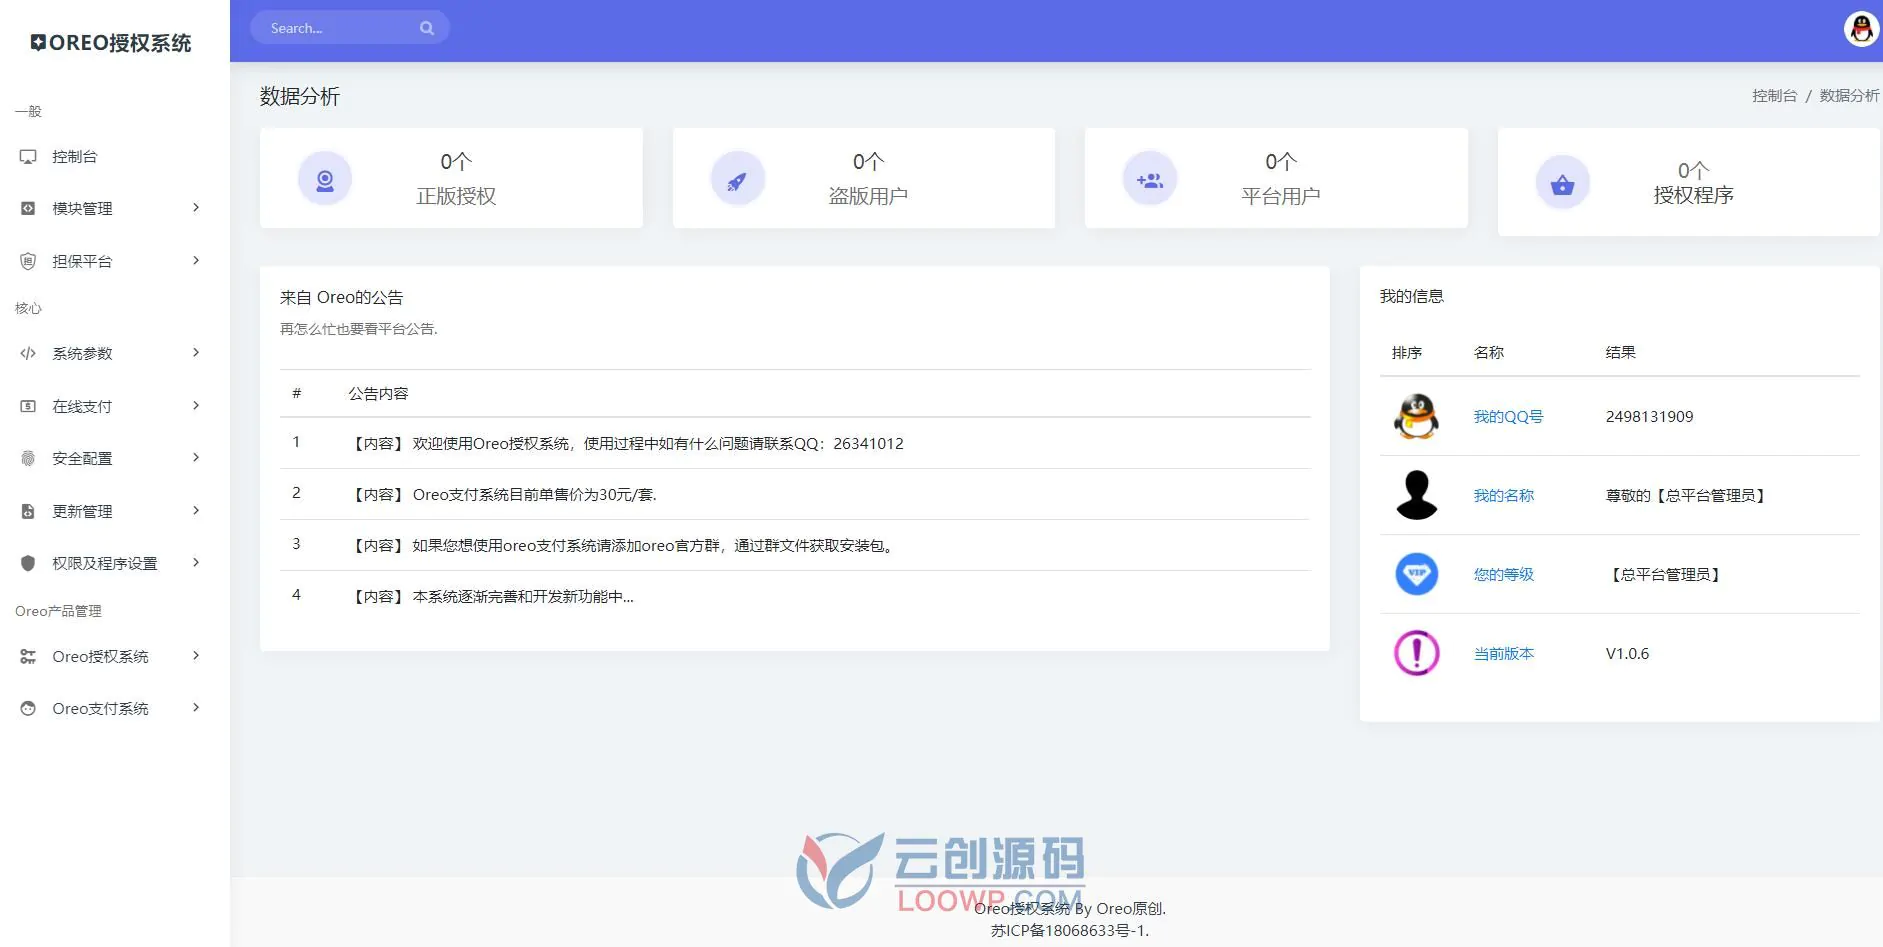Open the user avatar in top bar
Image resolution: width=1883 pixels, height=947 pixels.
1861,29
